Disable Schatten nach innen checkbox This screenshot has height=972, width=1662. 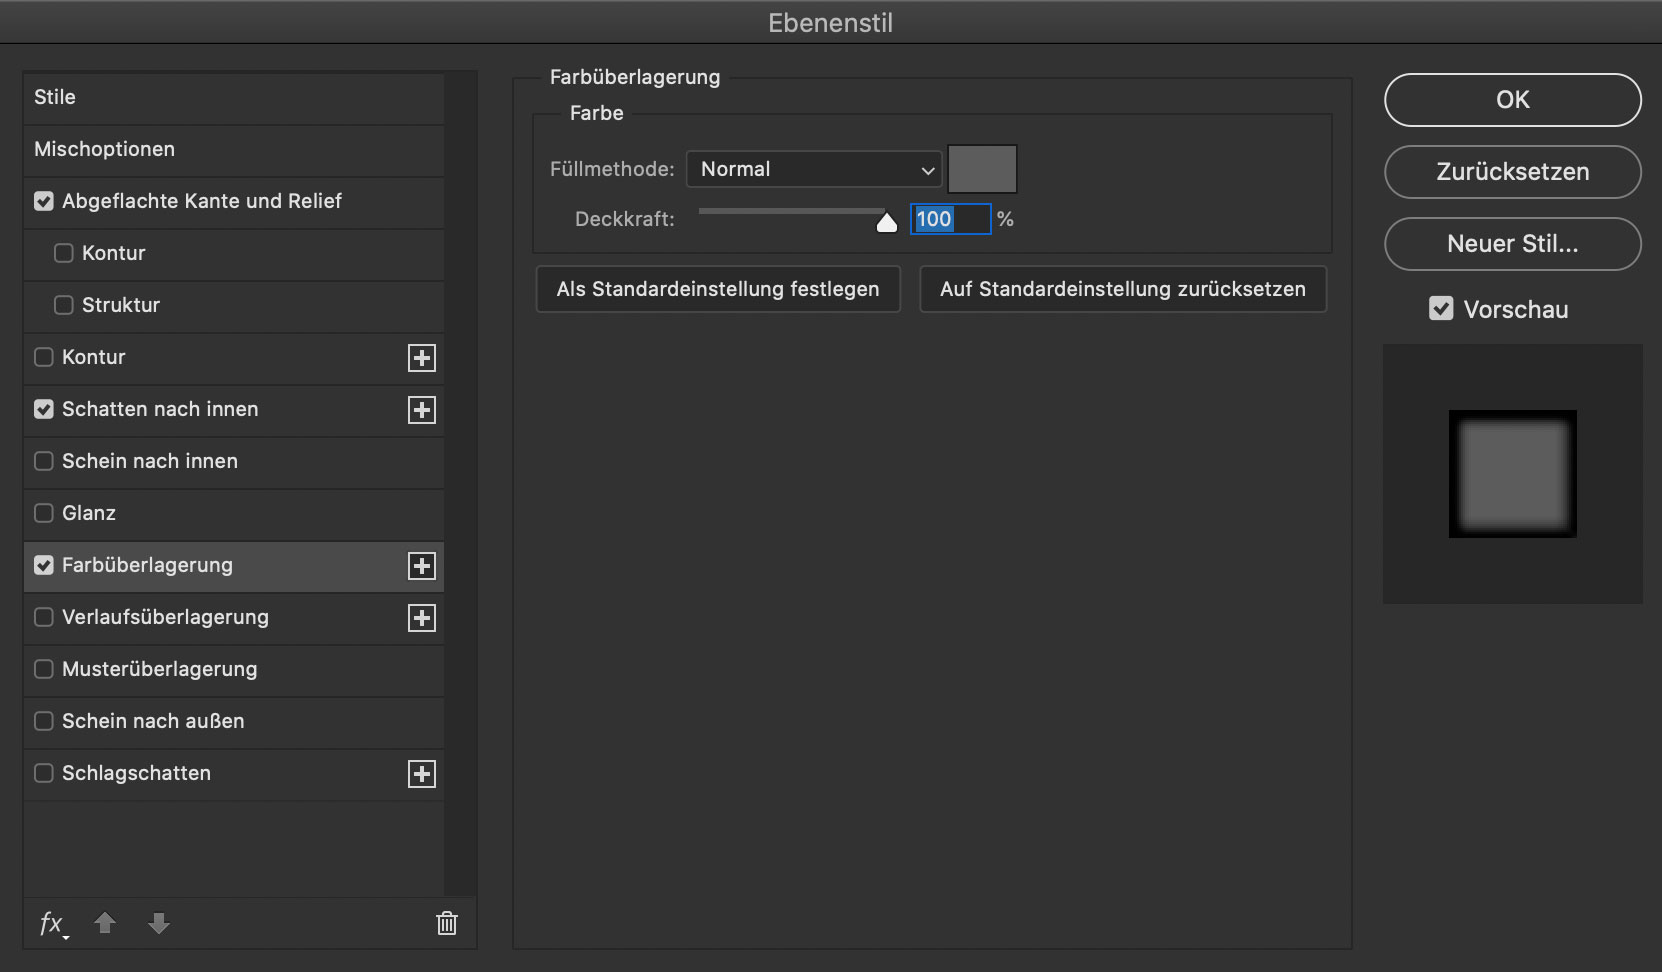44,409
